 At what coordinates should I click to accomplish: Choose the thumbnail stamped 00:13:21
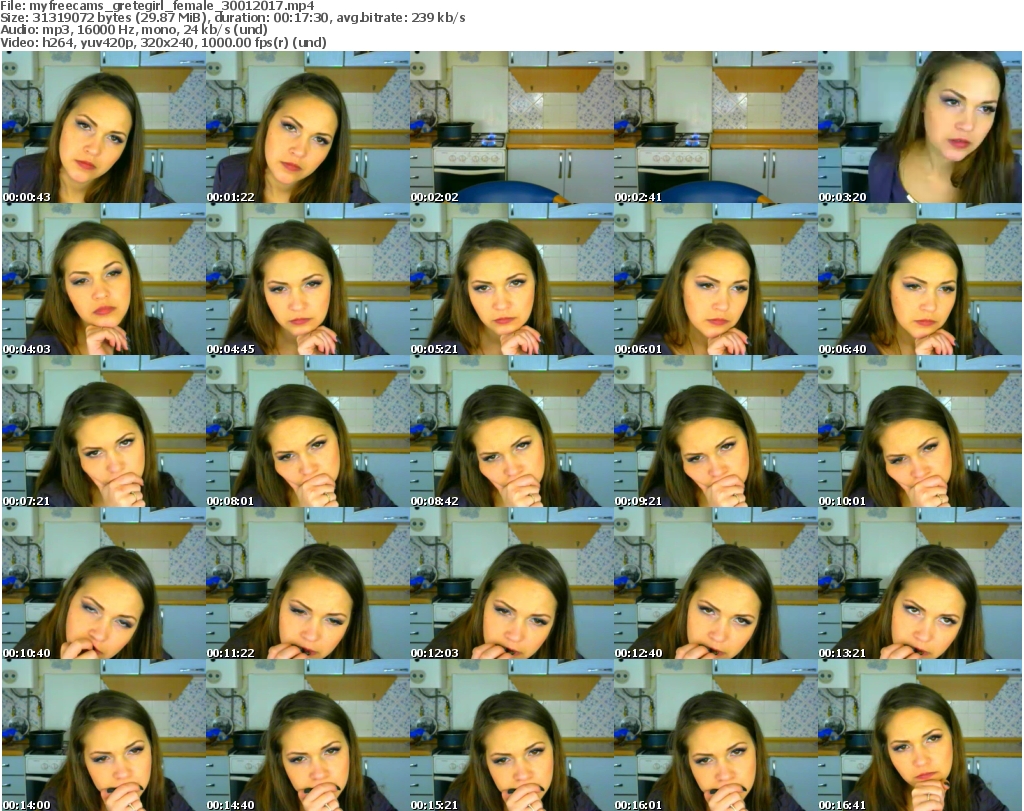point(920,584)
